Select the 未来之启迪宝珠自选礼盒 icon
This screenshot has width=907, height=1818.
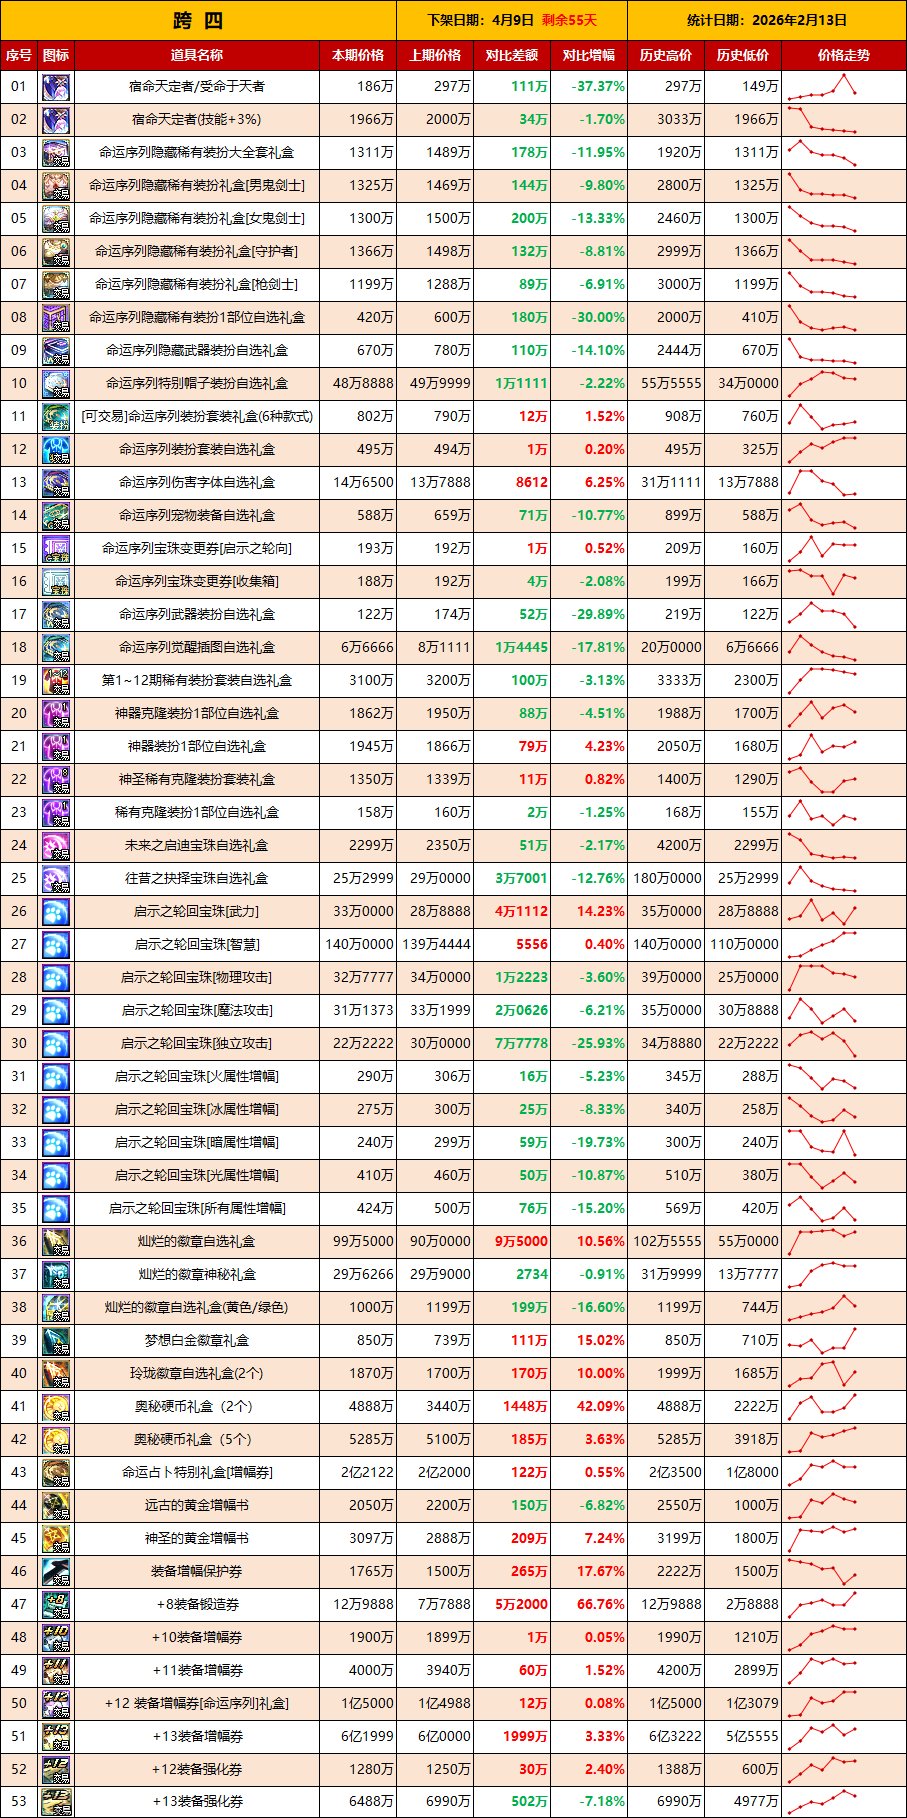click(56, 846)
